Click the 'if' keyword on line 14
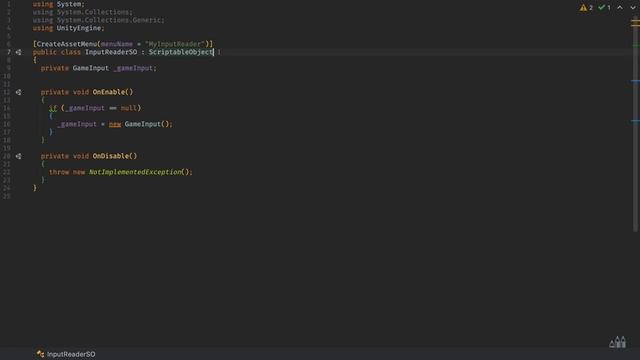Image resolution: width=640 pixels, height=360 pixels. tap(53, 108)
